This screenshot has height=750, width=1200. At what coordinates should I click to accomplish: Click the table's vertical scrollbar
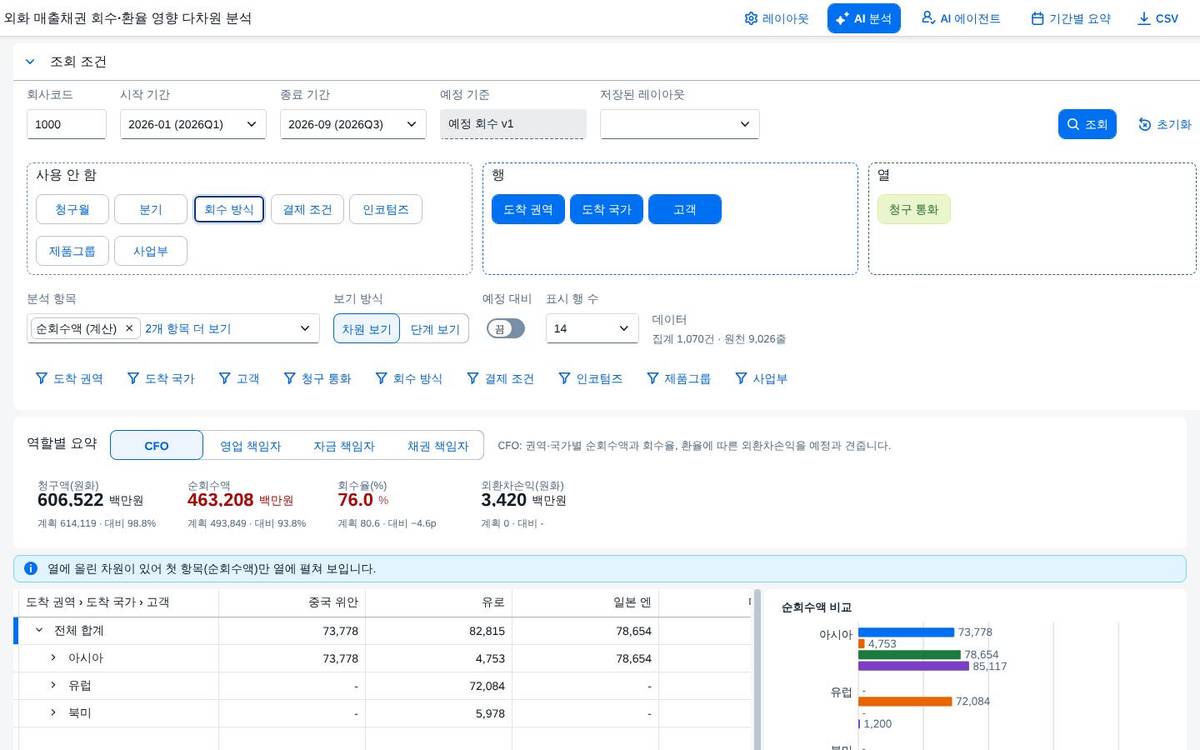(x=756, y=669)
